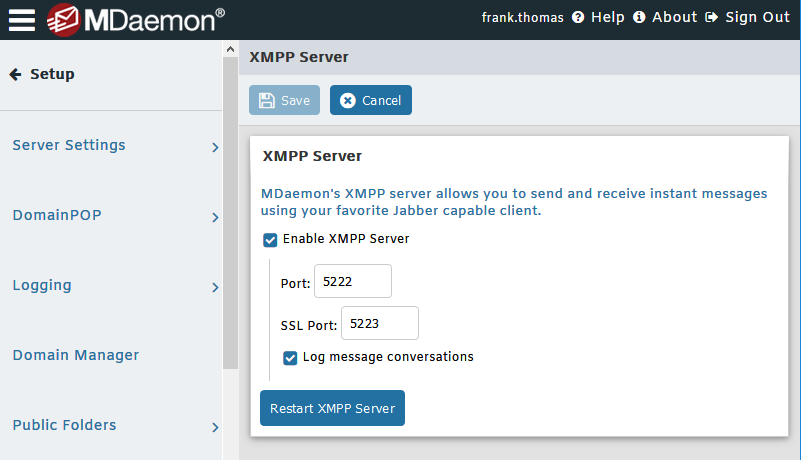The image size is (801, 460).
Task: Expand the Server Settings chevron
Action: click(215, 148)
